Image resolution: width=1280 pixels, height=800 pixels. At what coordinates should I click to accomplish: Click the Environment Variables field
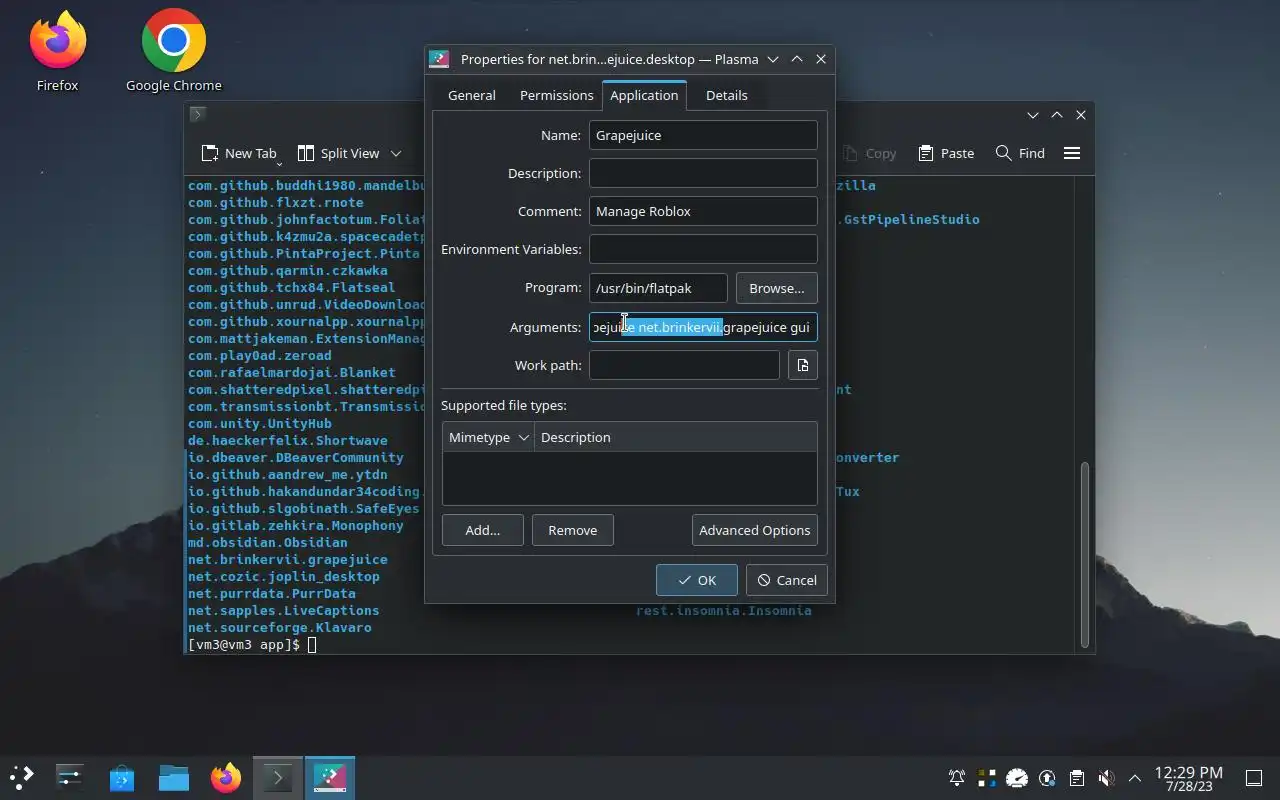pyautogui.click(x=703, y=249)
